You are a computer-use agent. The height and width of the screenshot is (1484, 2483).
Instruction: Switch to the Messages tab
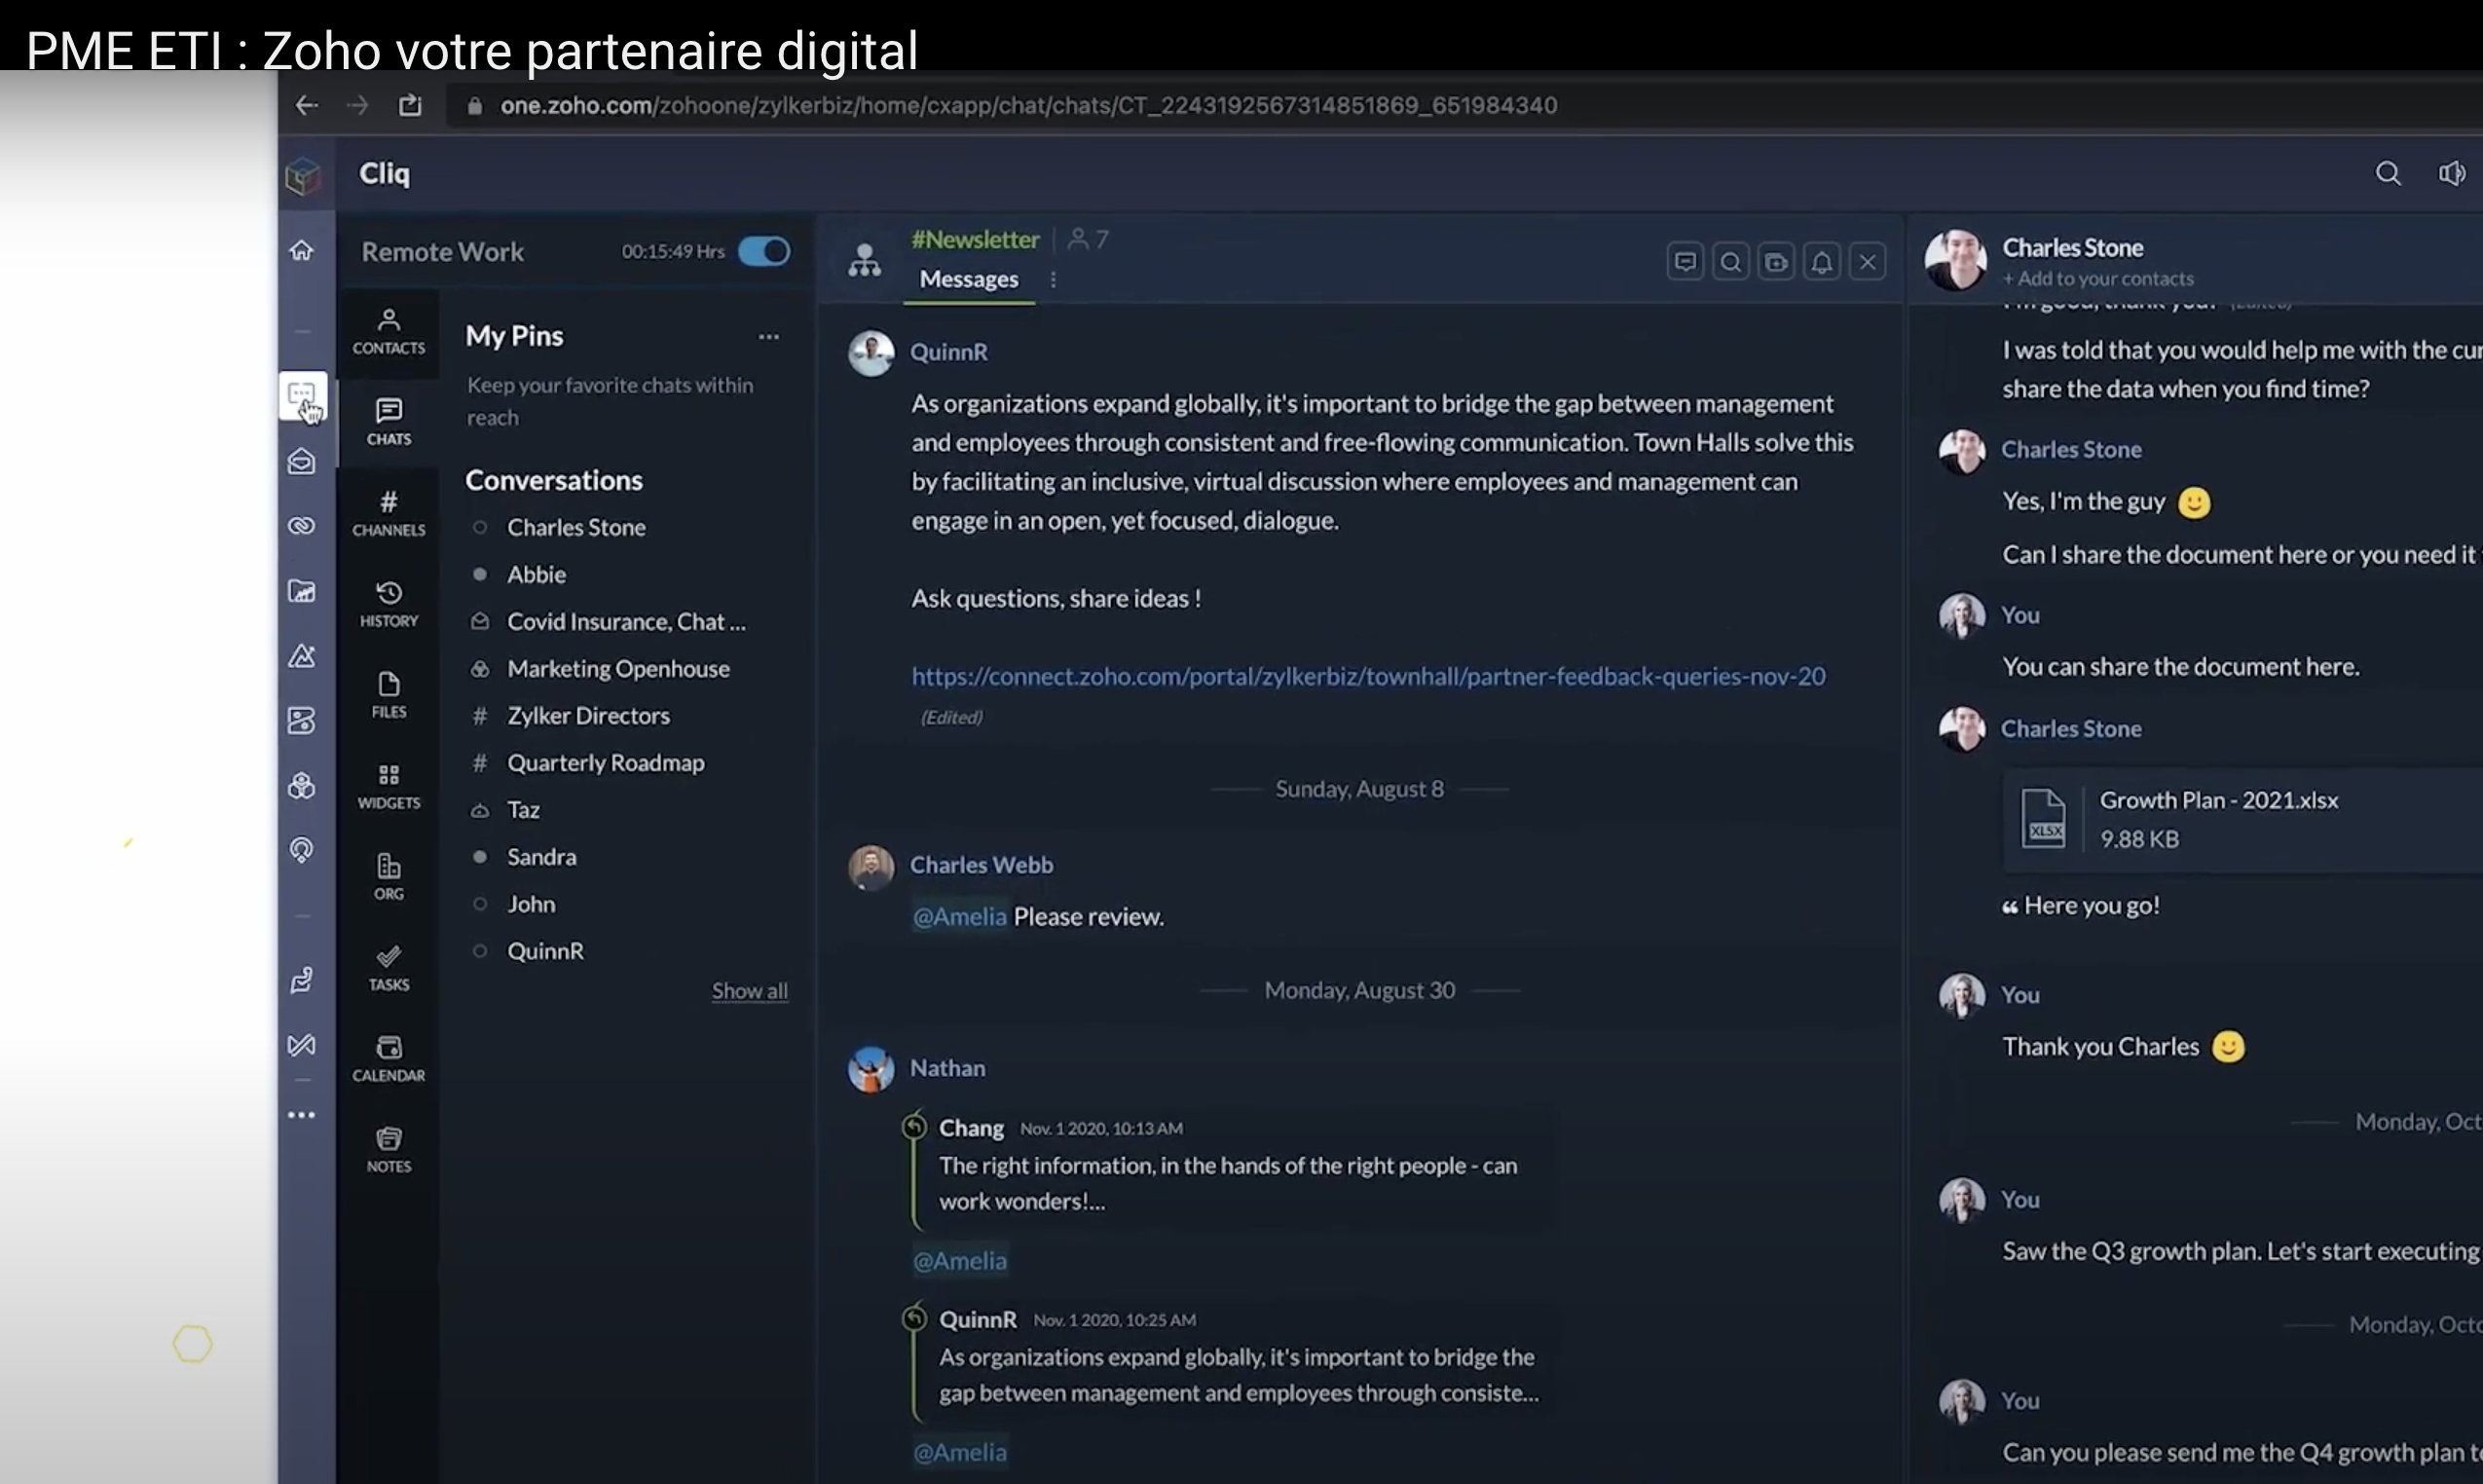click(969, 279)
